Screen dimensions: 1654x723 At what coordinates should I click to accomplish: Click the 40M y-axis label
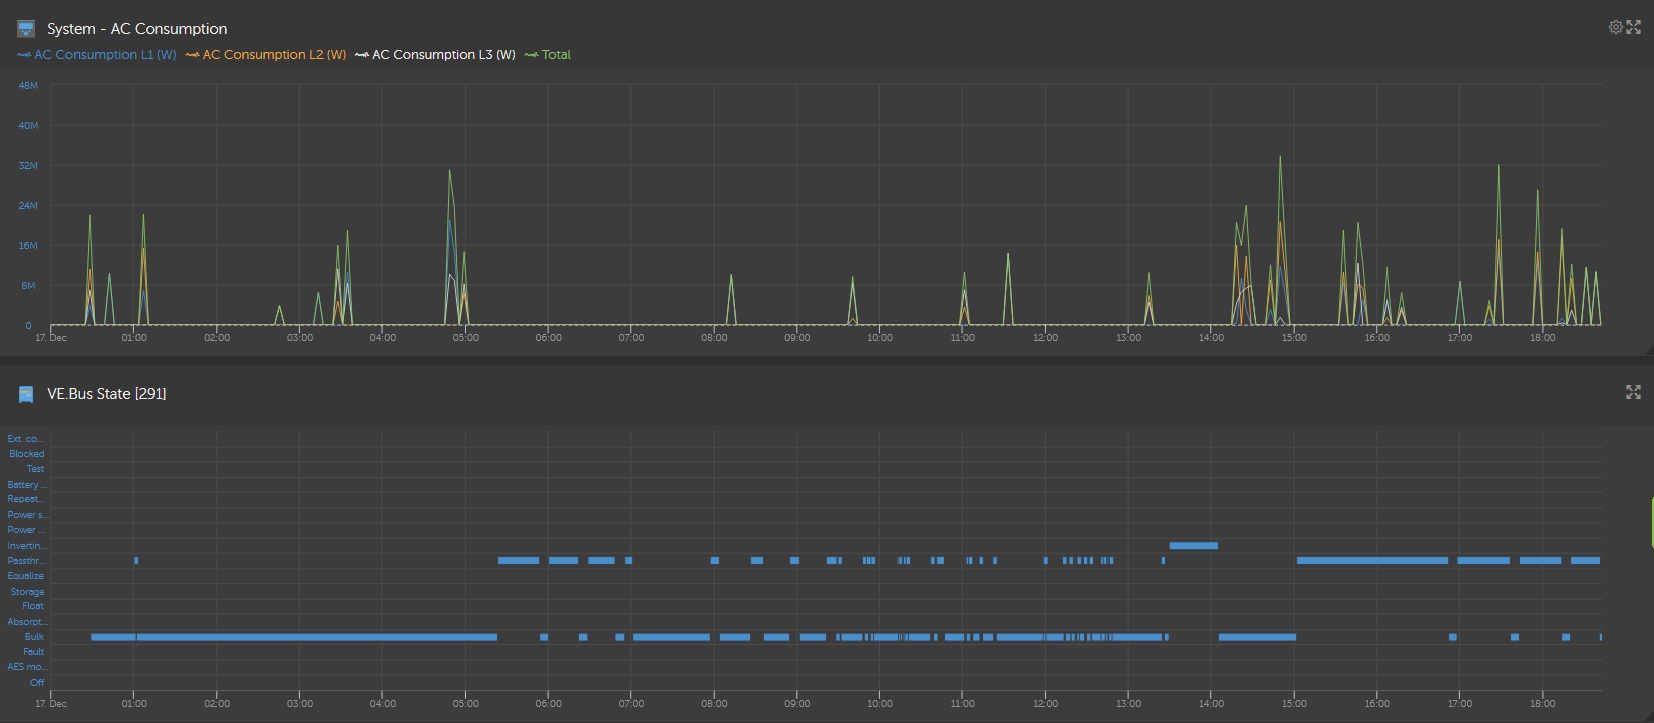tap(28, 126)
